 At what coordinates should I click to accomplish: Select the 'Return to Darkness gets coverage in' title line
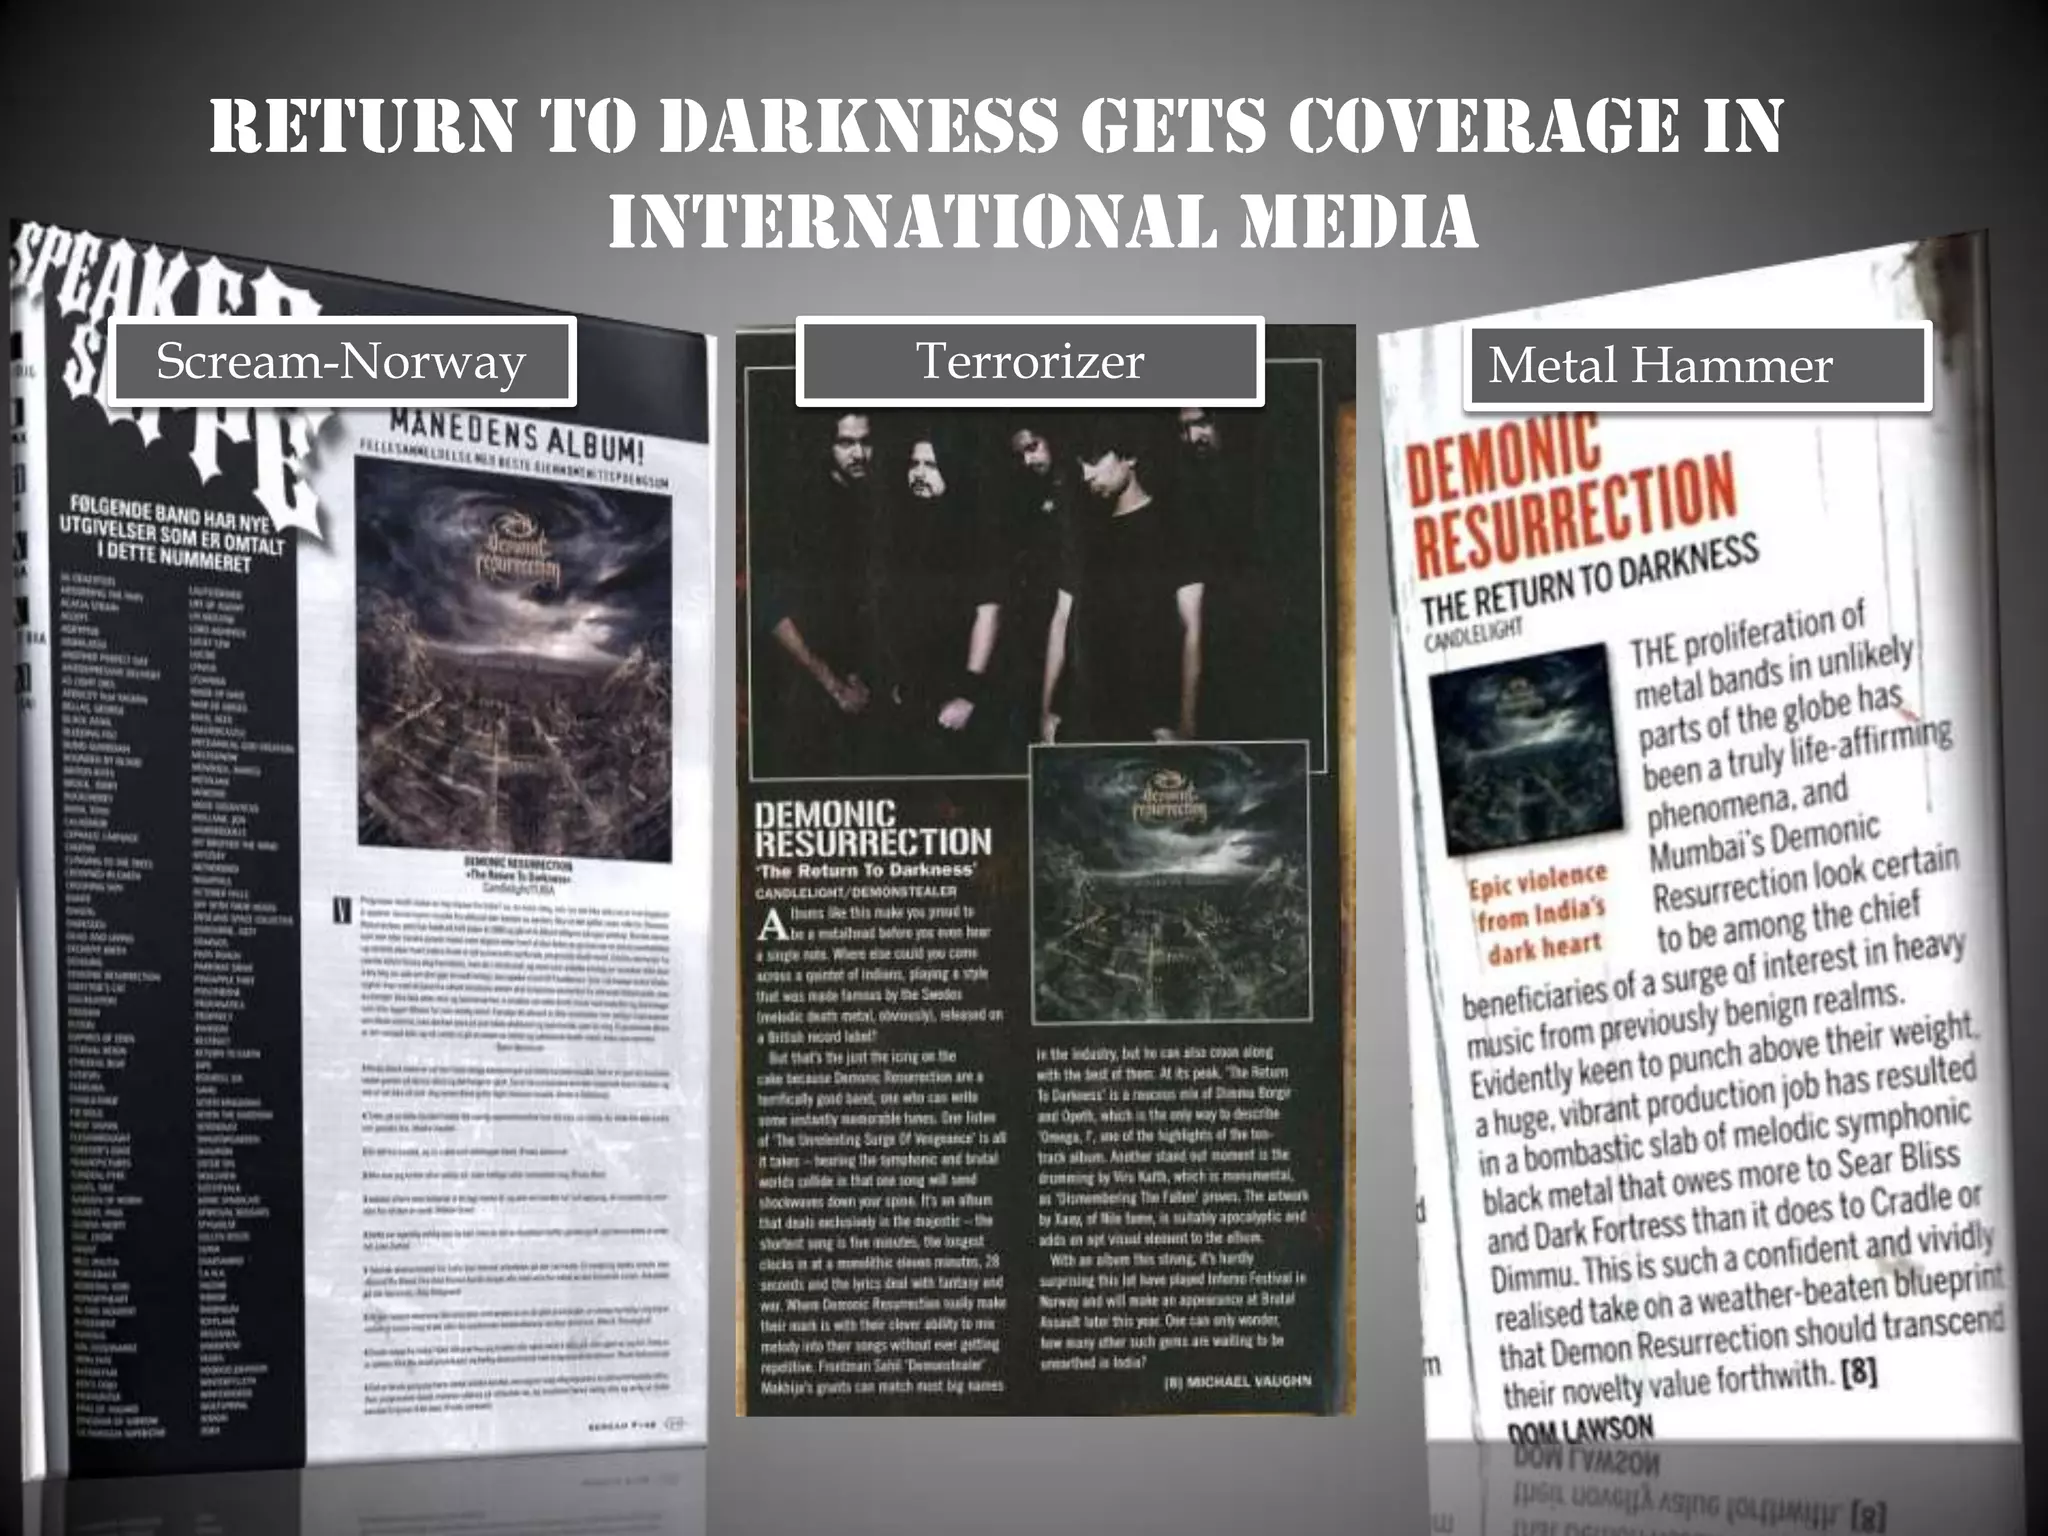pos(996,127)
